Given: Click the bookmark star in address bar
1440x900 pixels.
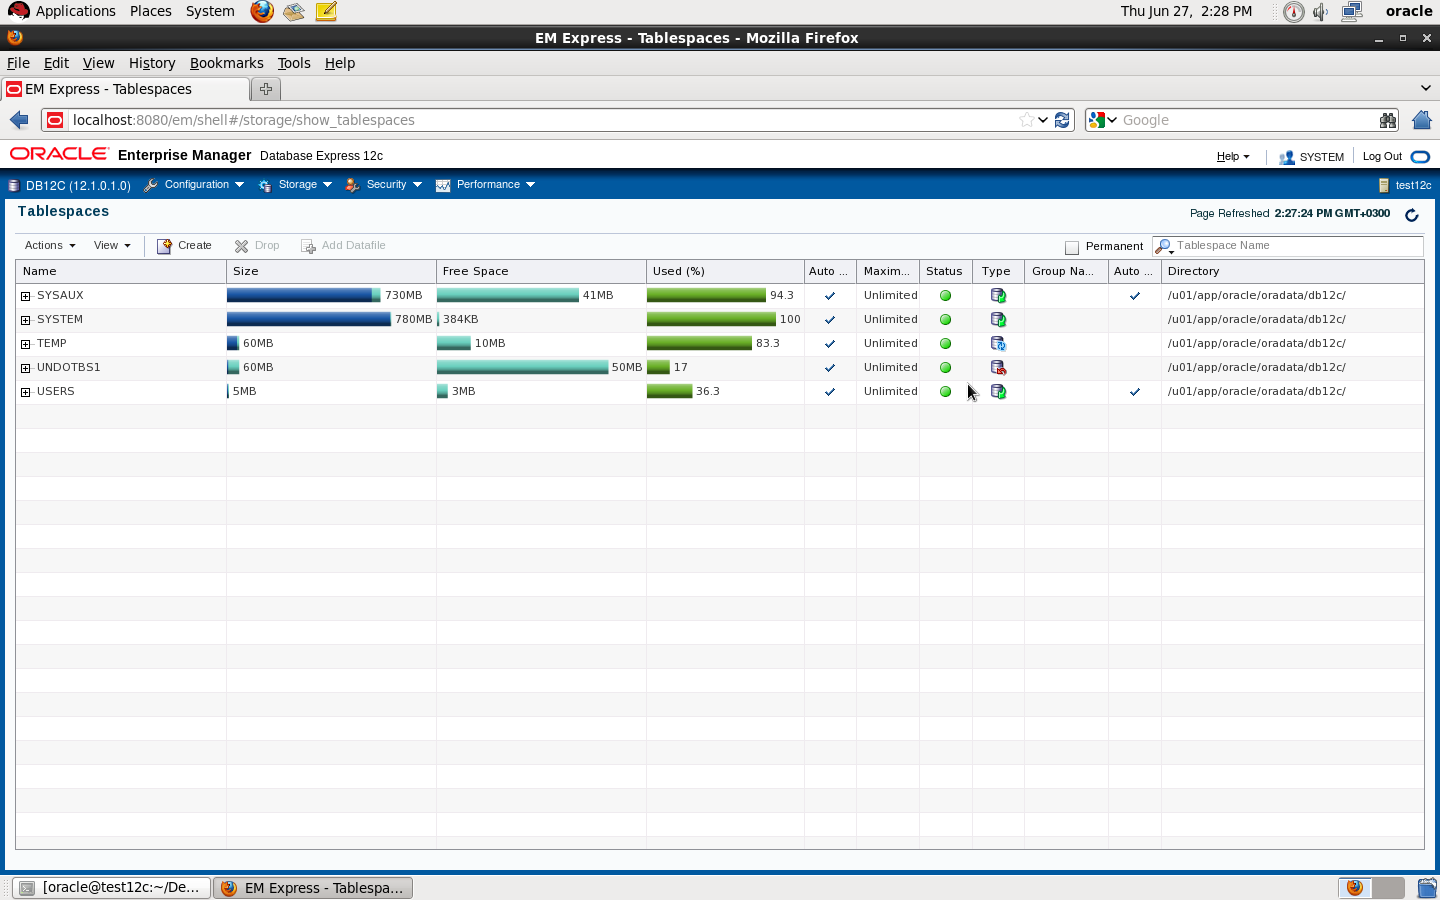Looking at the screenshot, I should (1026, 120).
